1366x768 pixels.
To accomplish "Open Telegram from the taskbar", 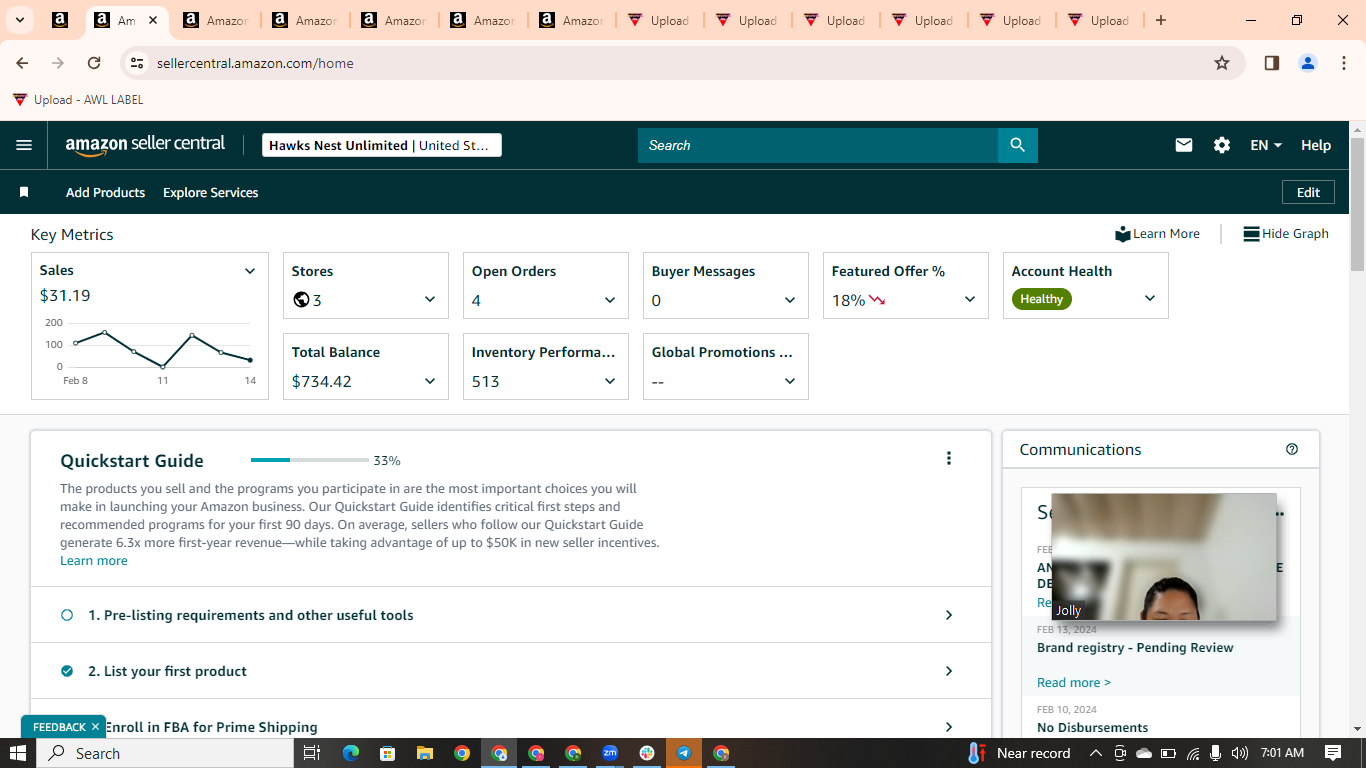I will pos(684,753).
